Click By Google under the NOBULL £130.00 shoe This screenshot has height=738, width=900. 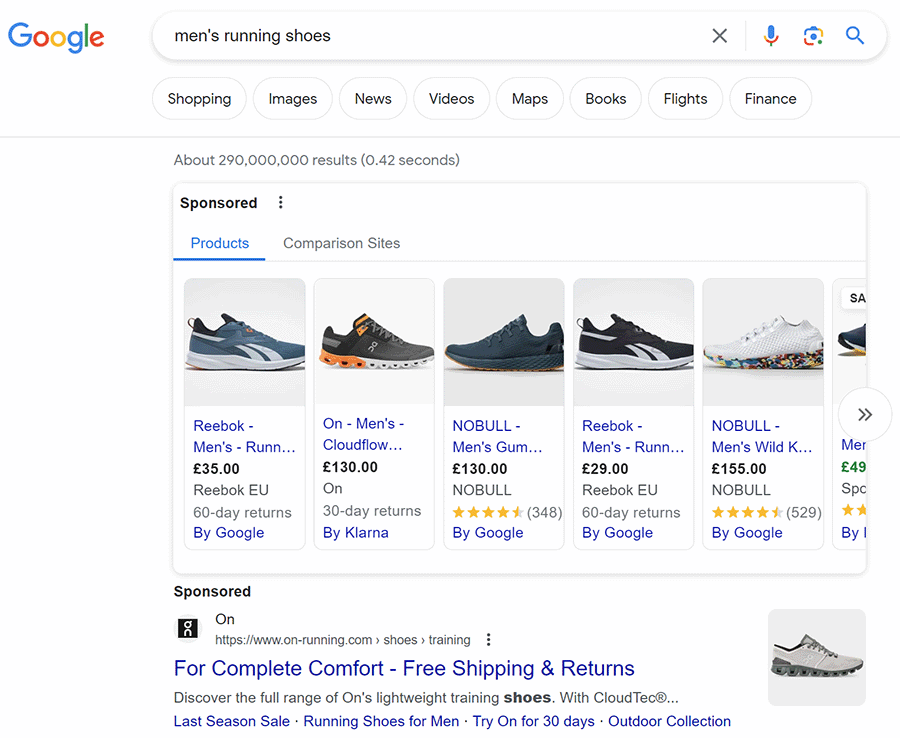coord(488,533)
